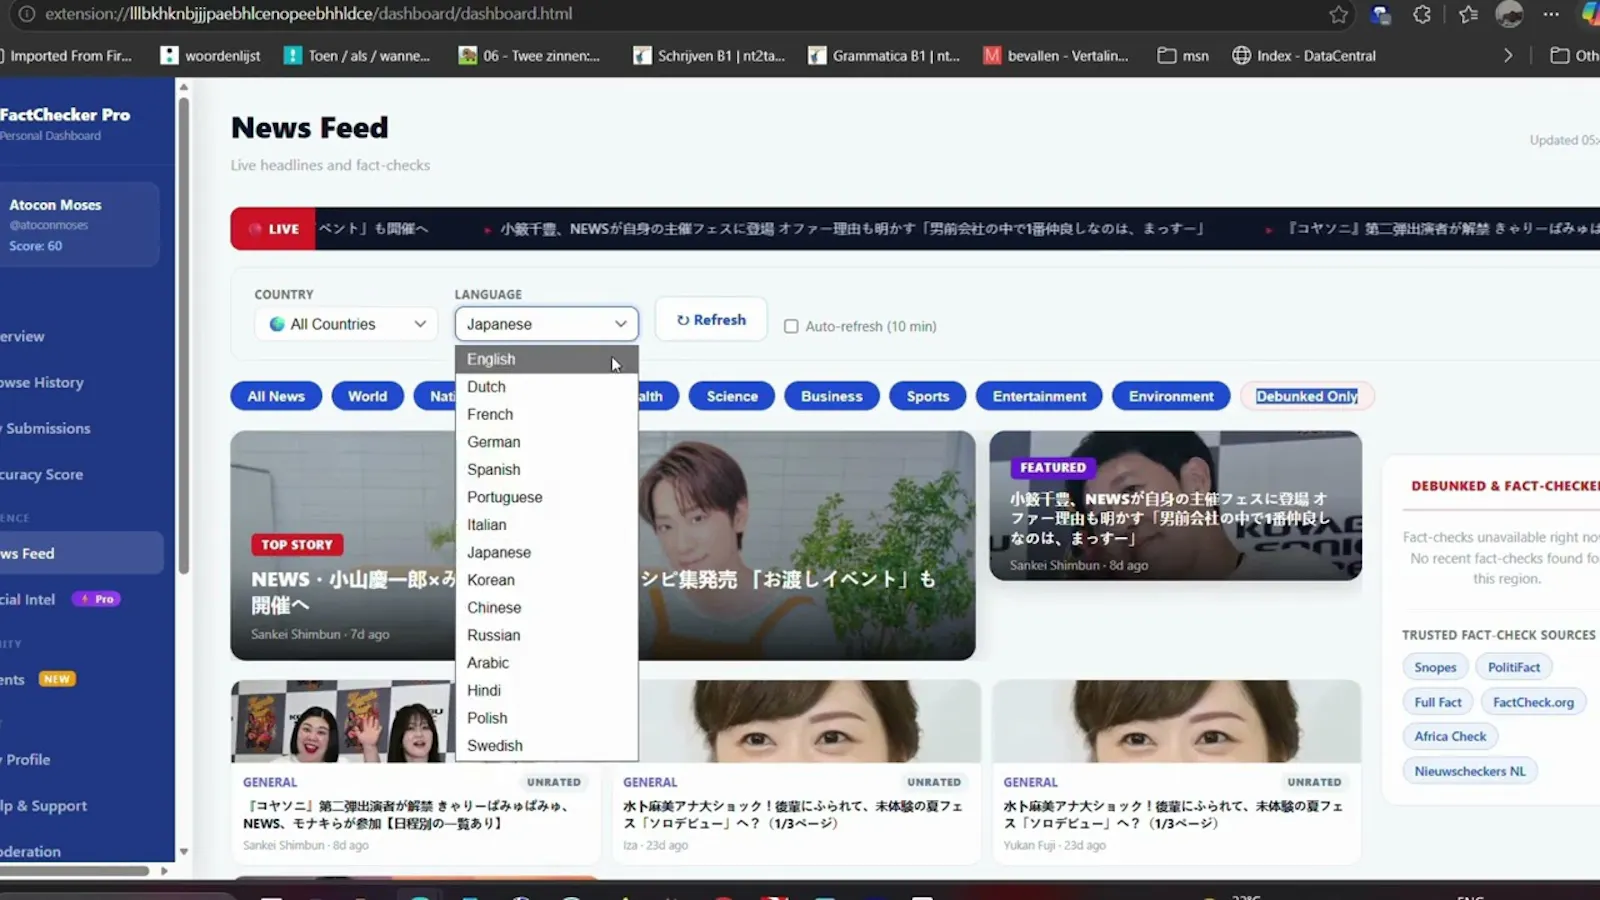
Task: Click the favorites star icon in address bar
Action: [x=1338, y=14]
